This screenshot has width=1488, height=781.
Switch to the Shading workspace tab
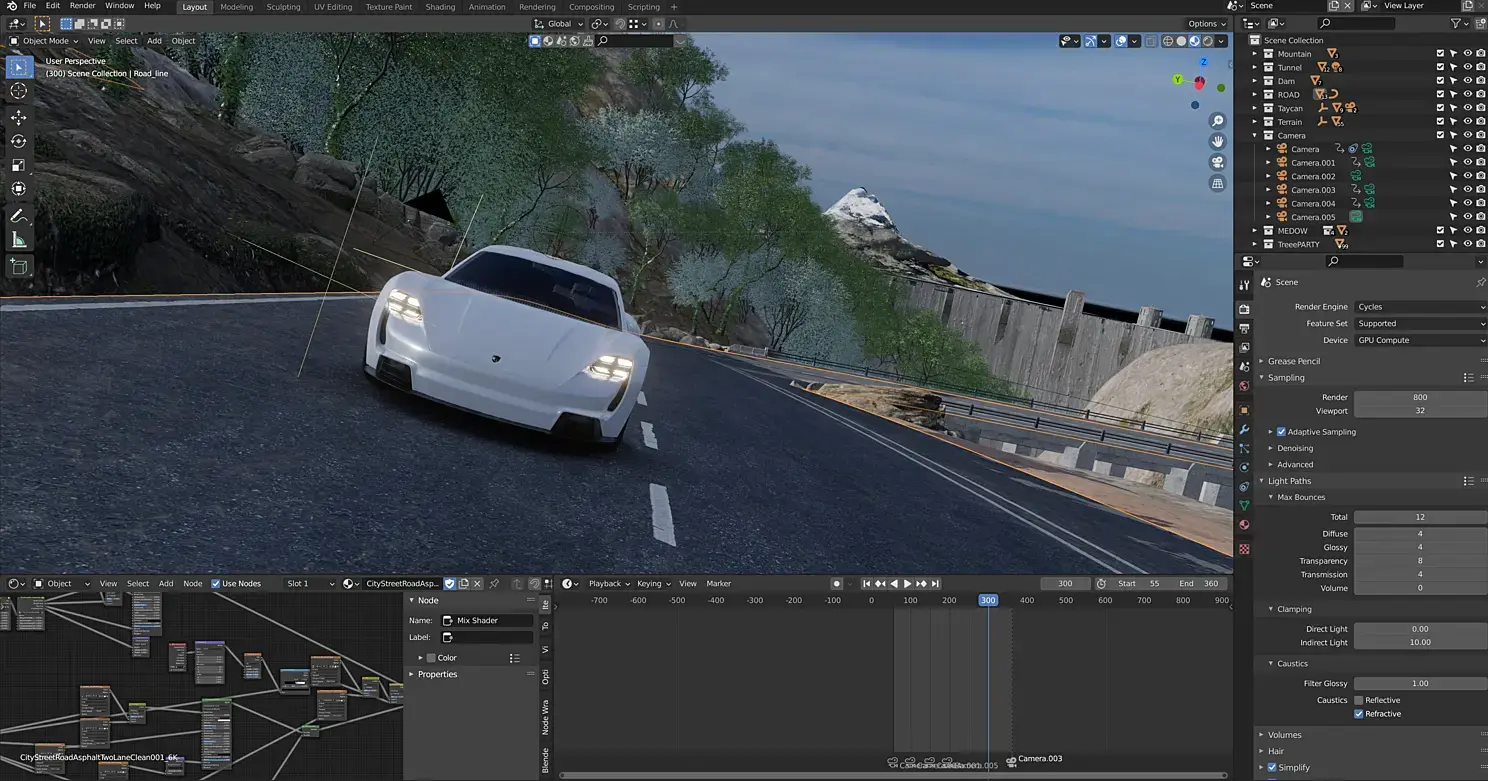point(440,7)
